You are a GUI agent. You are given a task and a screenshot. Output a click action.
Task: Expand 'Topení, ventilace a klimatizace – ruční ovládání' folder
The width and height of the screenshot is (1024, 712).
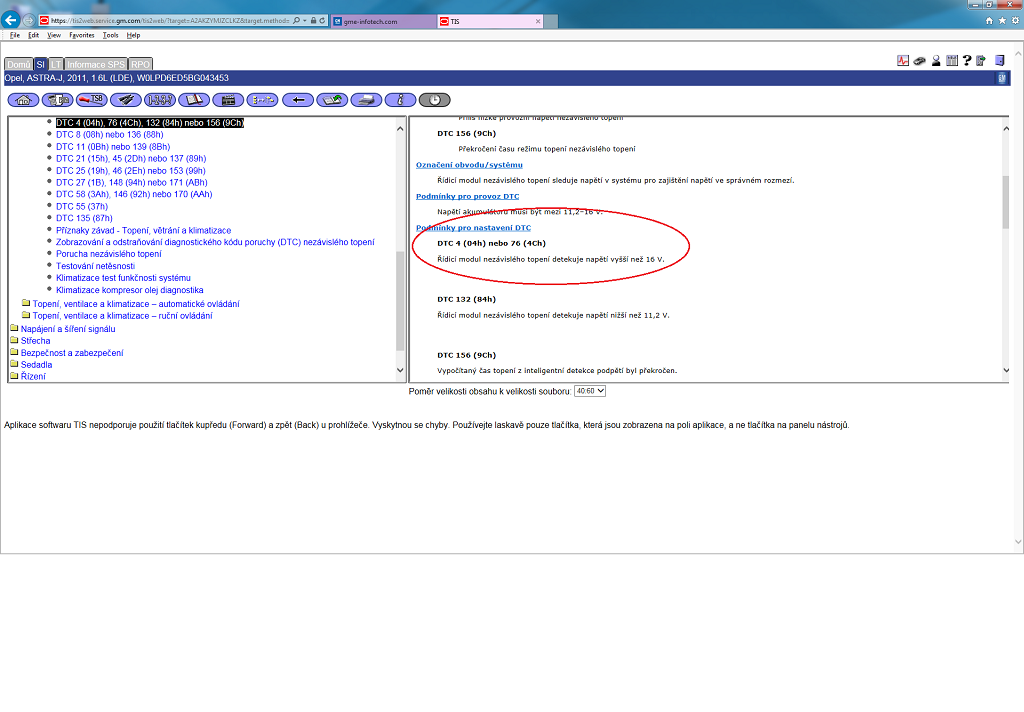click(x=121, y=316)
